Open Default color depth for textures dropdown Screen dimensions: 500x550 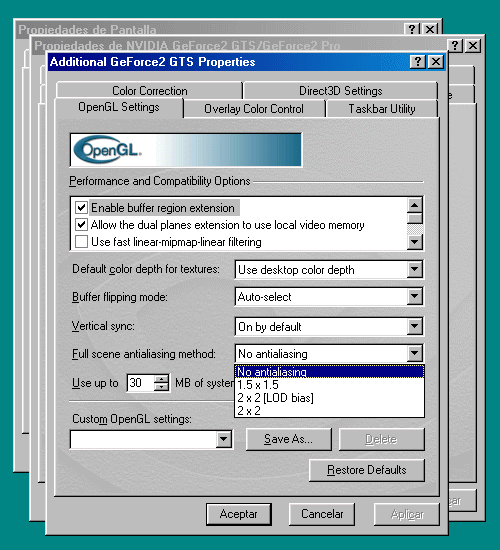coord(414,269)
